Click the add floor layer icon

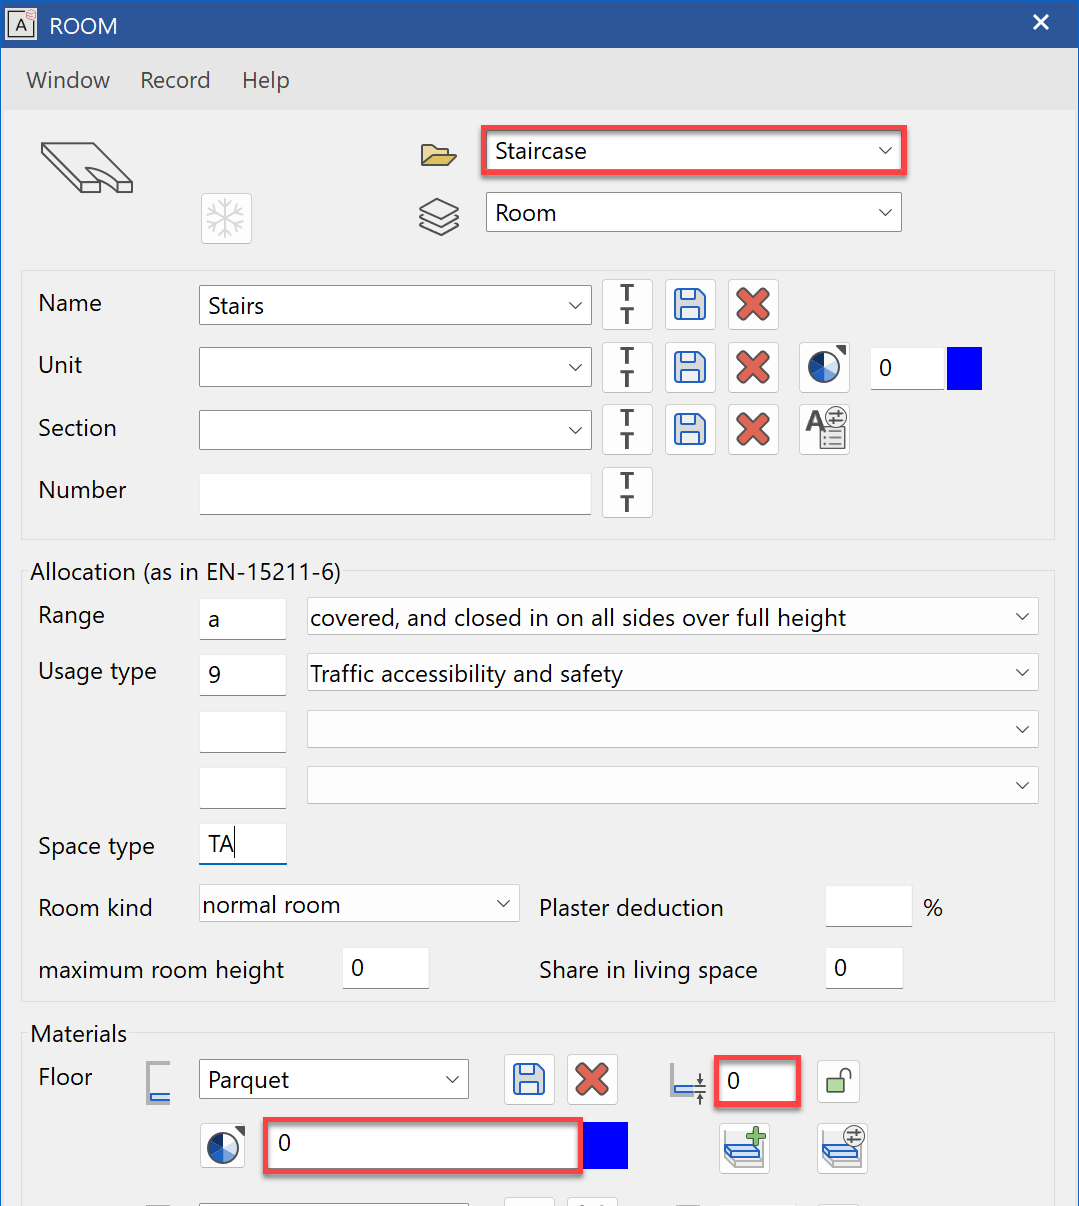pyautogui.click(x=744, y=1147)
